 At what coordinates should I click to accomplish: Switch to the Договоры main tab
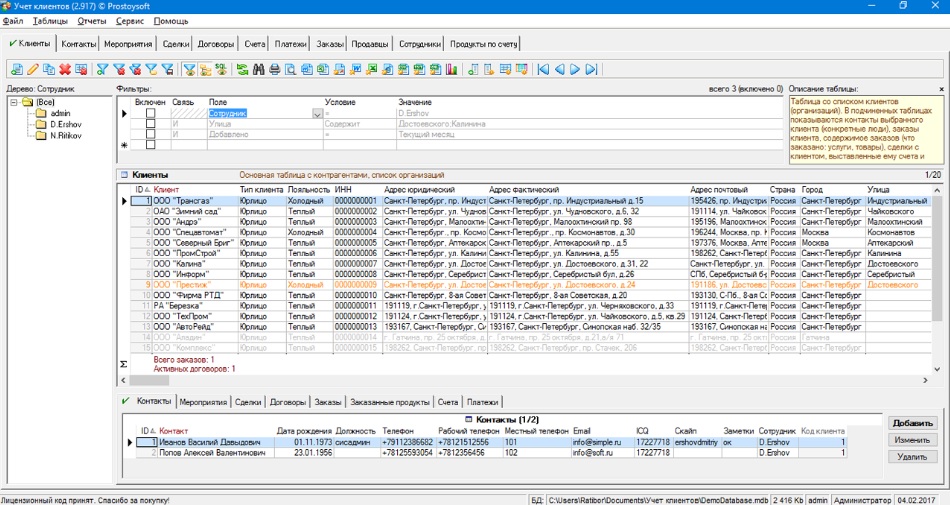click(216, 44)
